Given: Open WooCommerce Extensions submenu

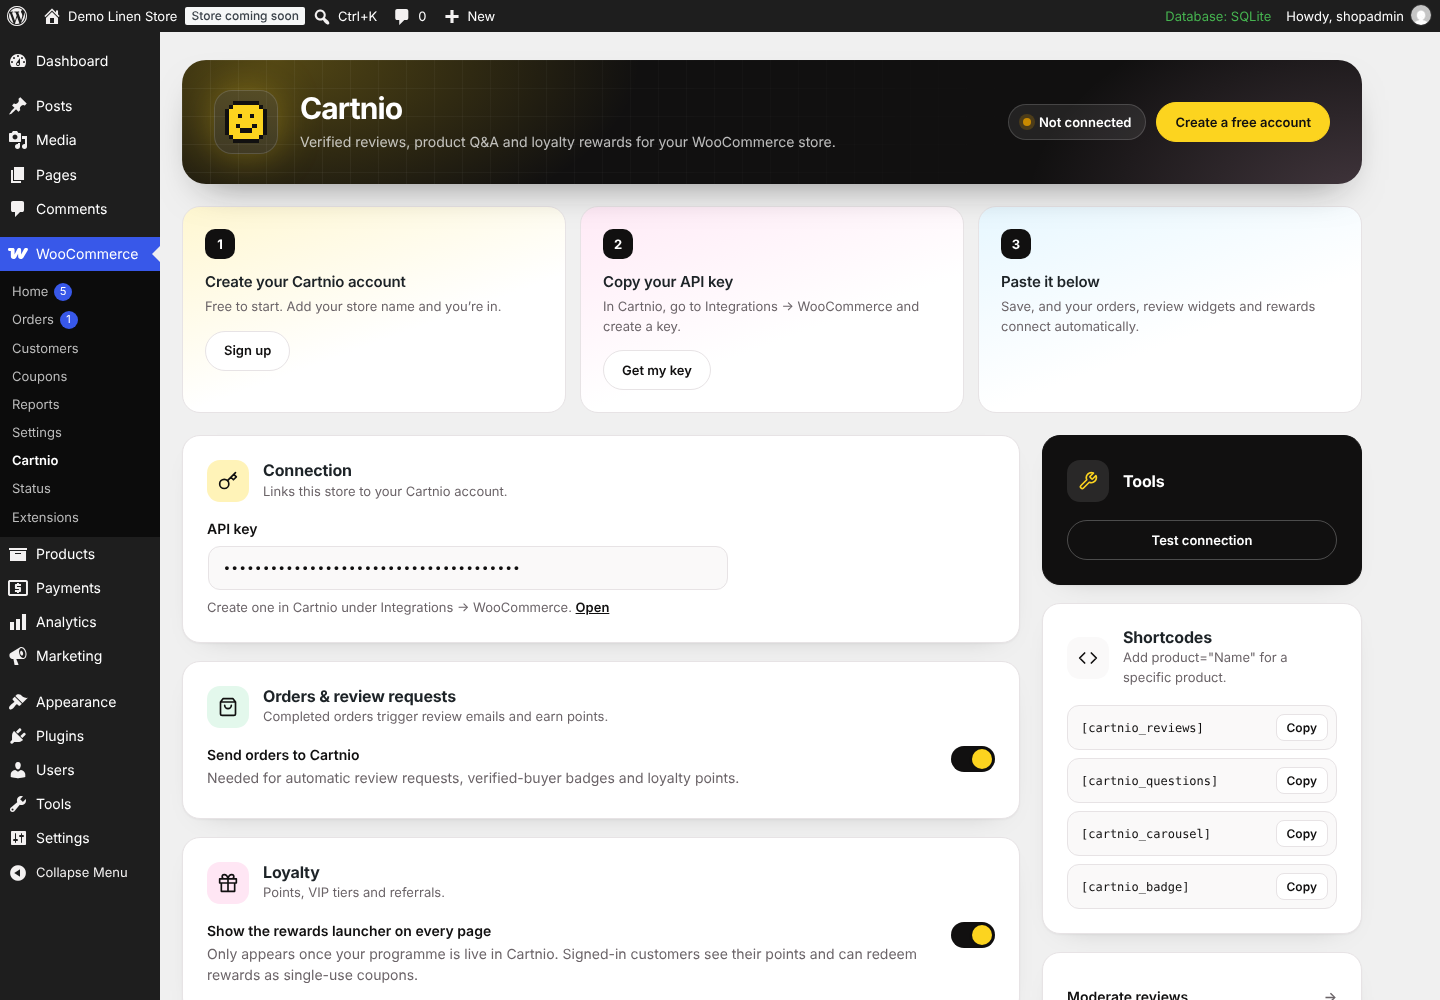Looking at the screenshot, I should click(80, 518).
